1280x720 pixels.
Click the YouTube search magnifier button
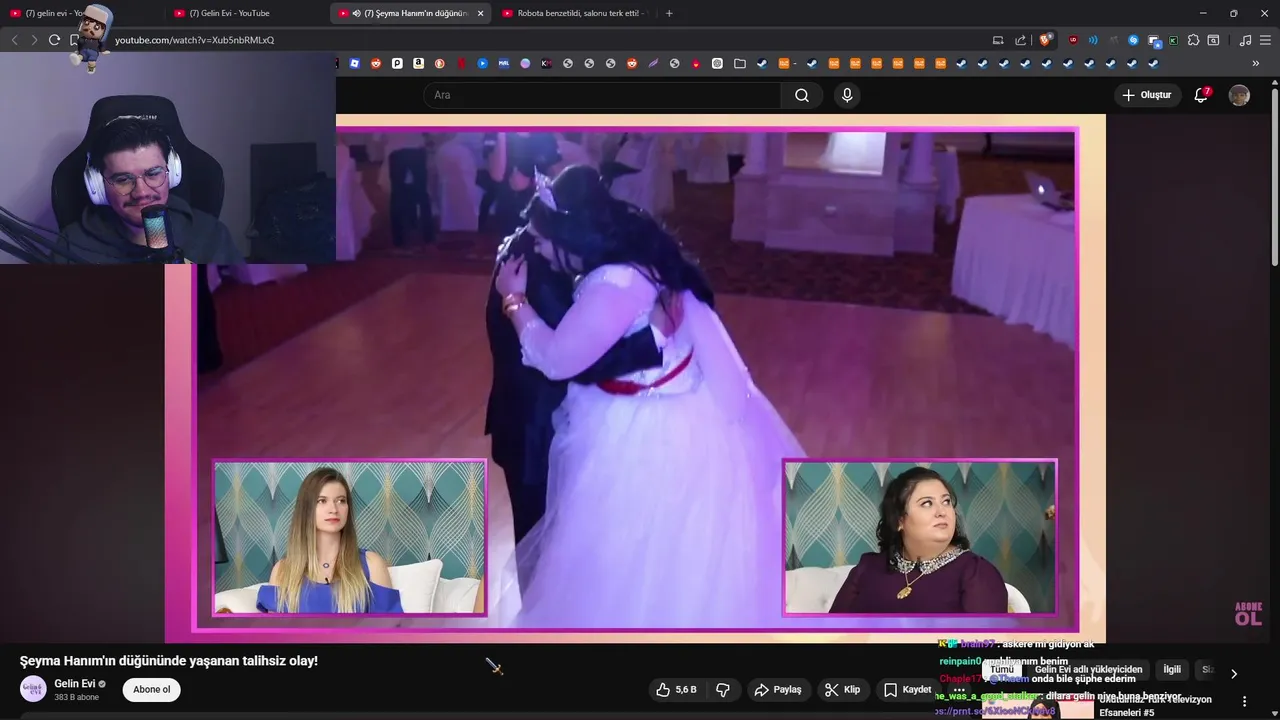(x=802, y=95)
